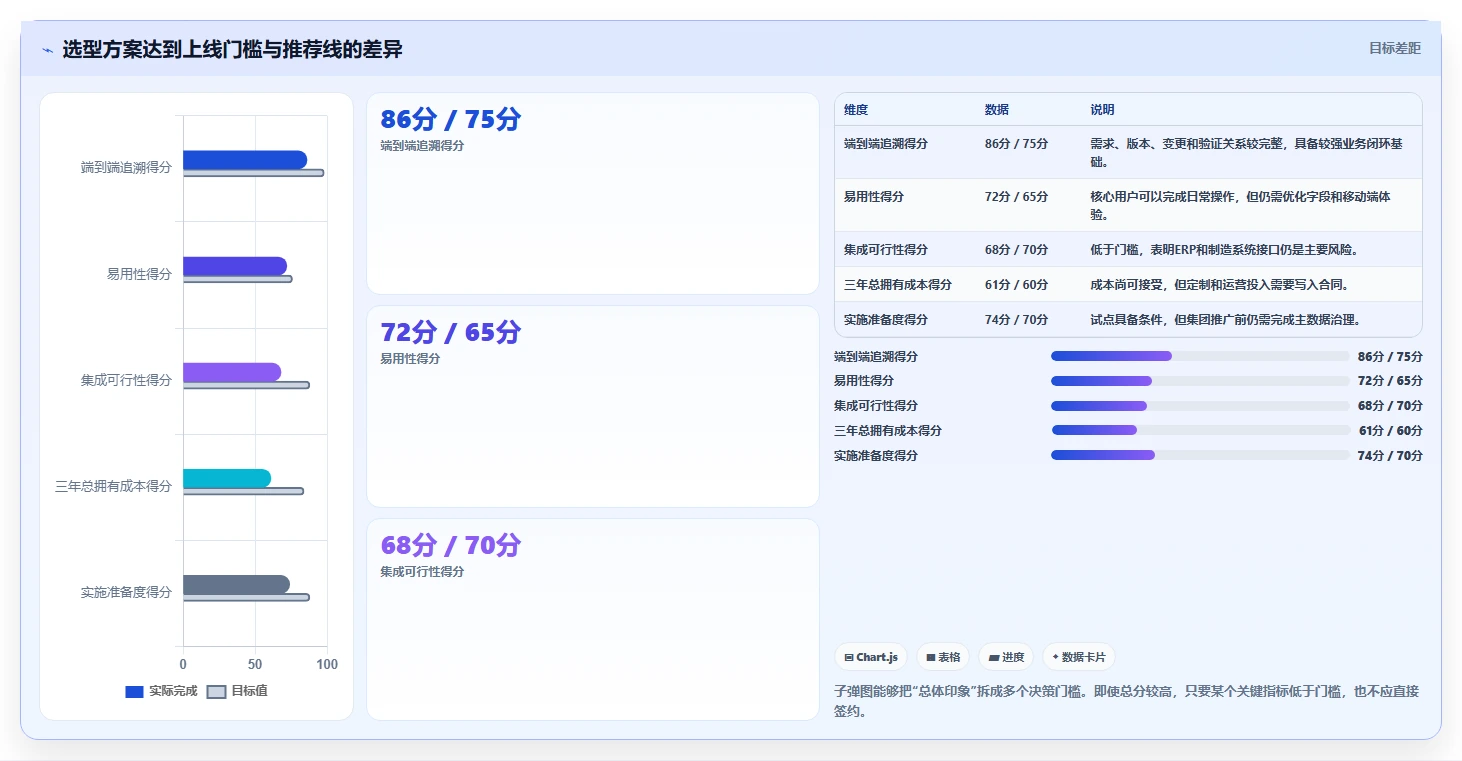
Task: Click the 实施准备度得分 chart axis label
Action: click(126, 592)
